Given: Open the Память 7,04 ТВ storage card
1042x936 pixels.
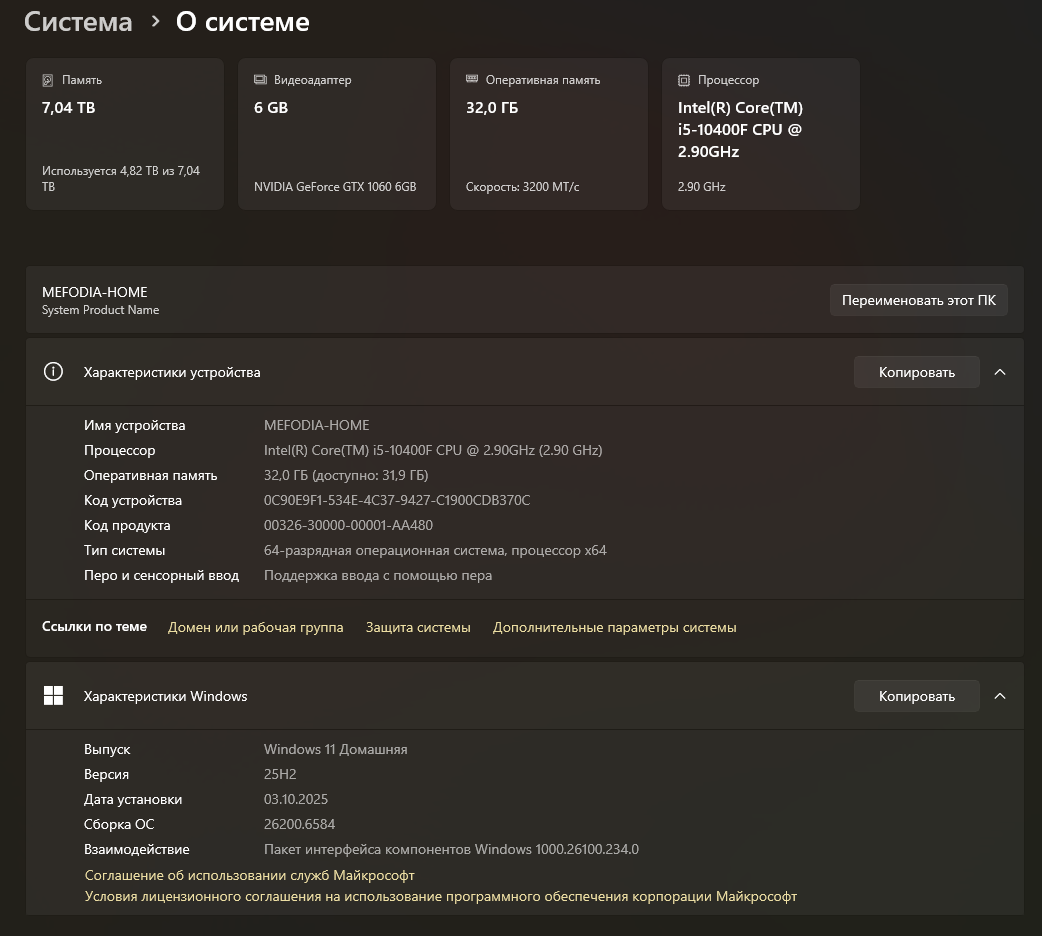Looking at the screenshot, I should tap(125, 135).
